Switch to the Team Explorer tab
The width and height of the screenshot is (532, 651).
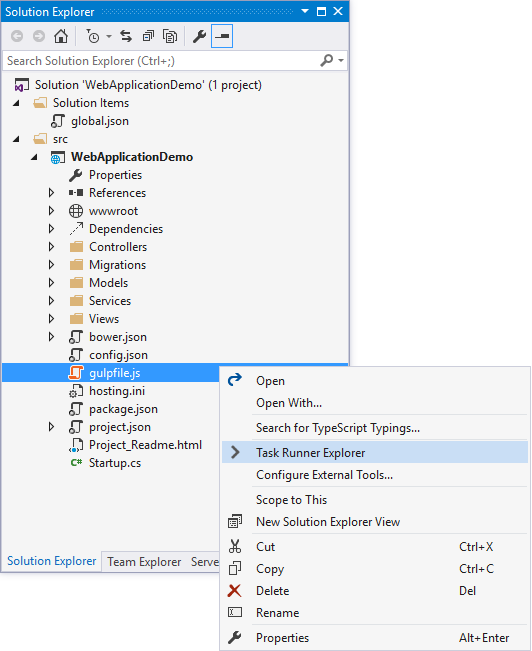[x=144, y=562]
